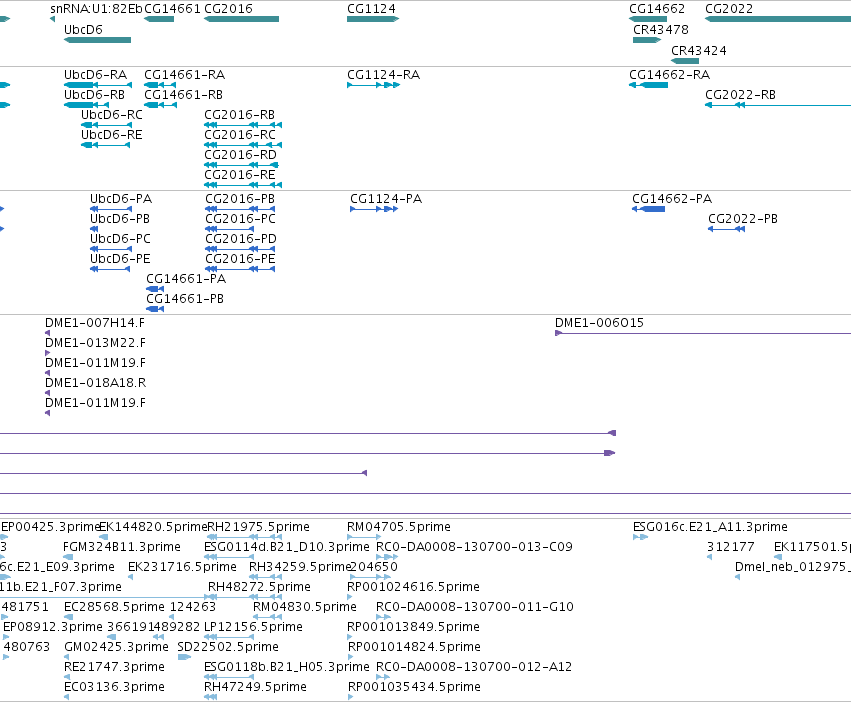The image size is (851, 702).
Task: Click the CG14661-PA protein label
Action: 186,279
